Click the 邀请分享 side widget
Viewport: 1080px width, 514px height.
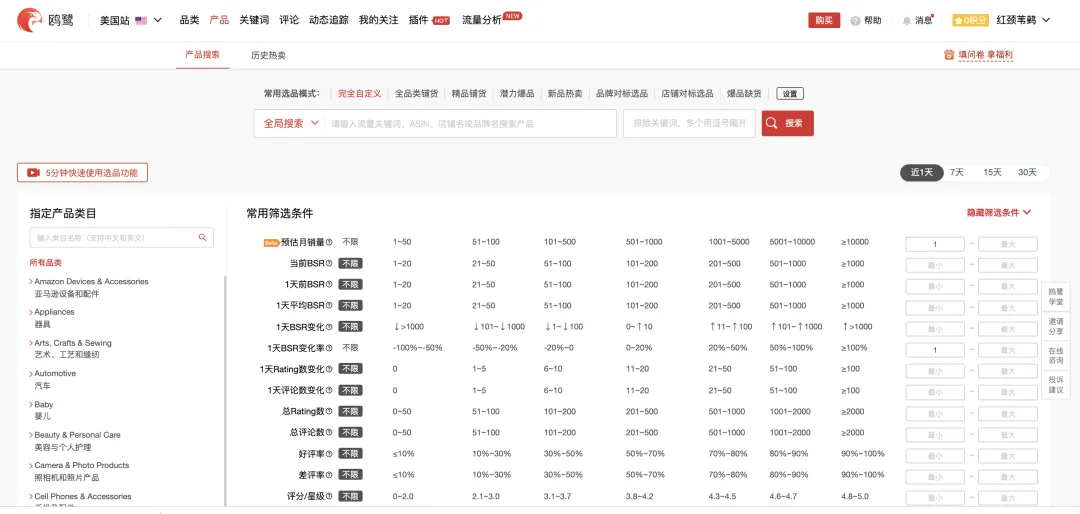(1055, 326)
